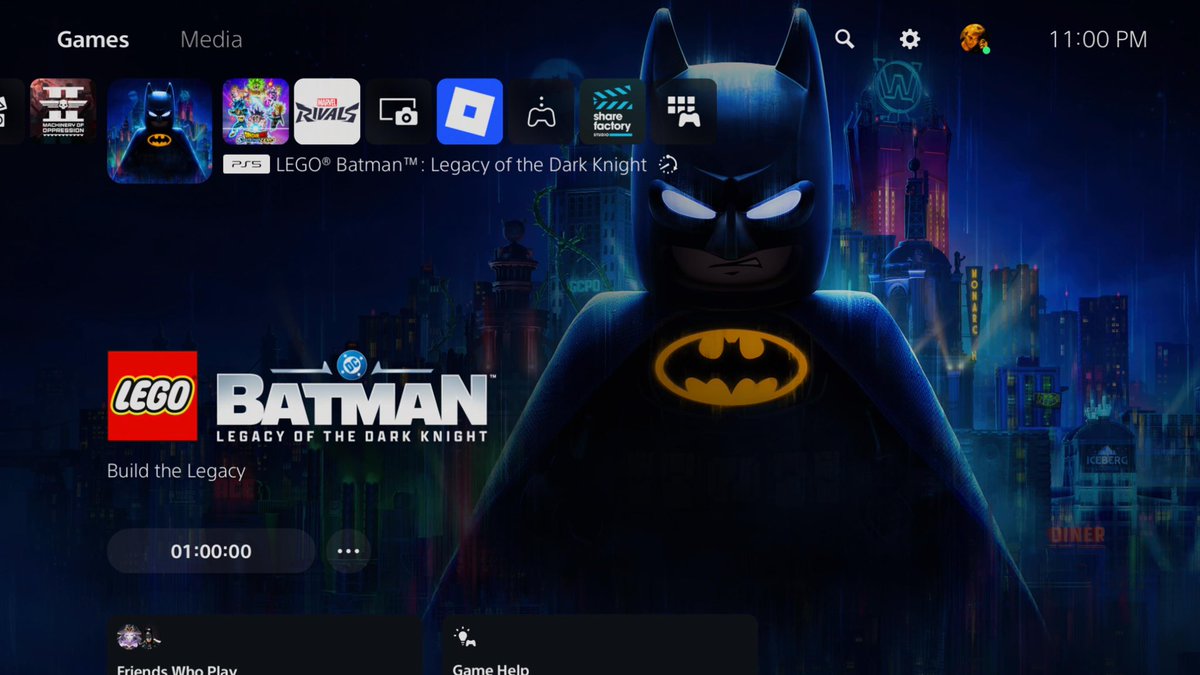1200x675 pixels.
Task: Select the Dragon Ball game tile
Action: pos(255,111)
